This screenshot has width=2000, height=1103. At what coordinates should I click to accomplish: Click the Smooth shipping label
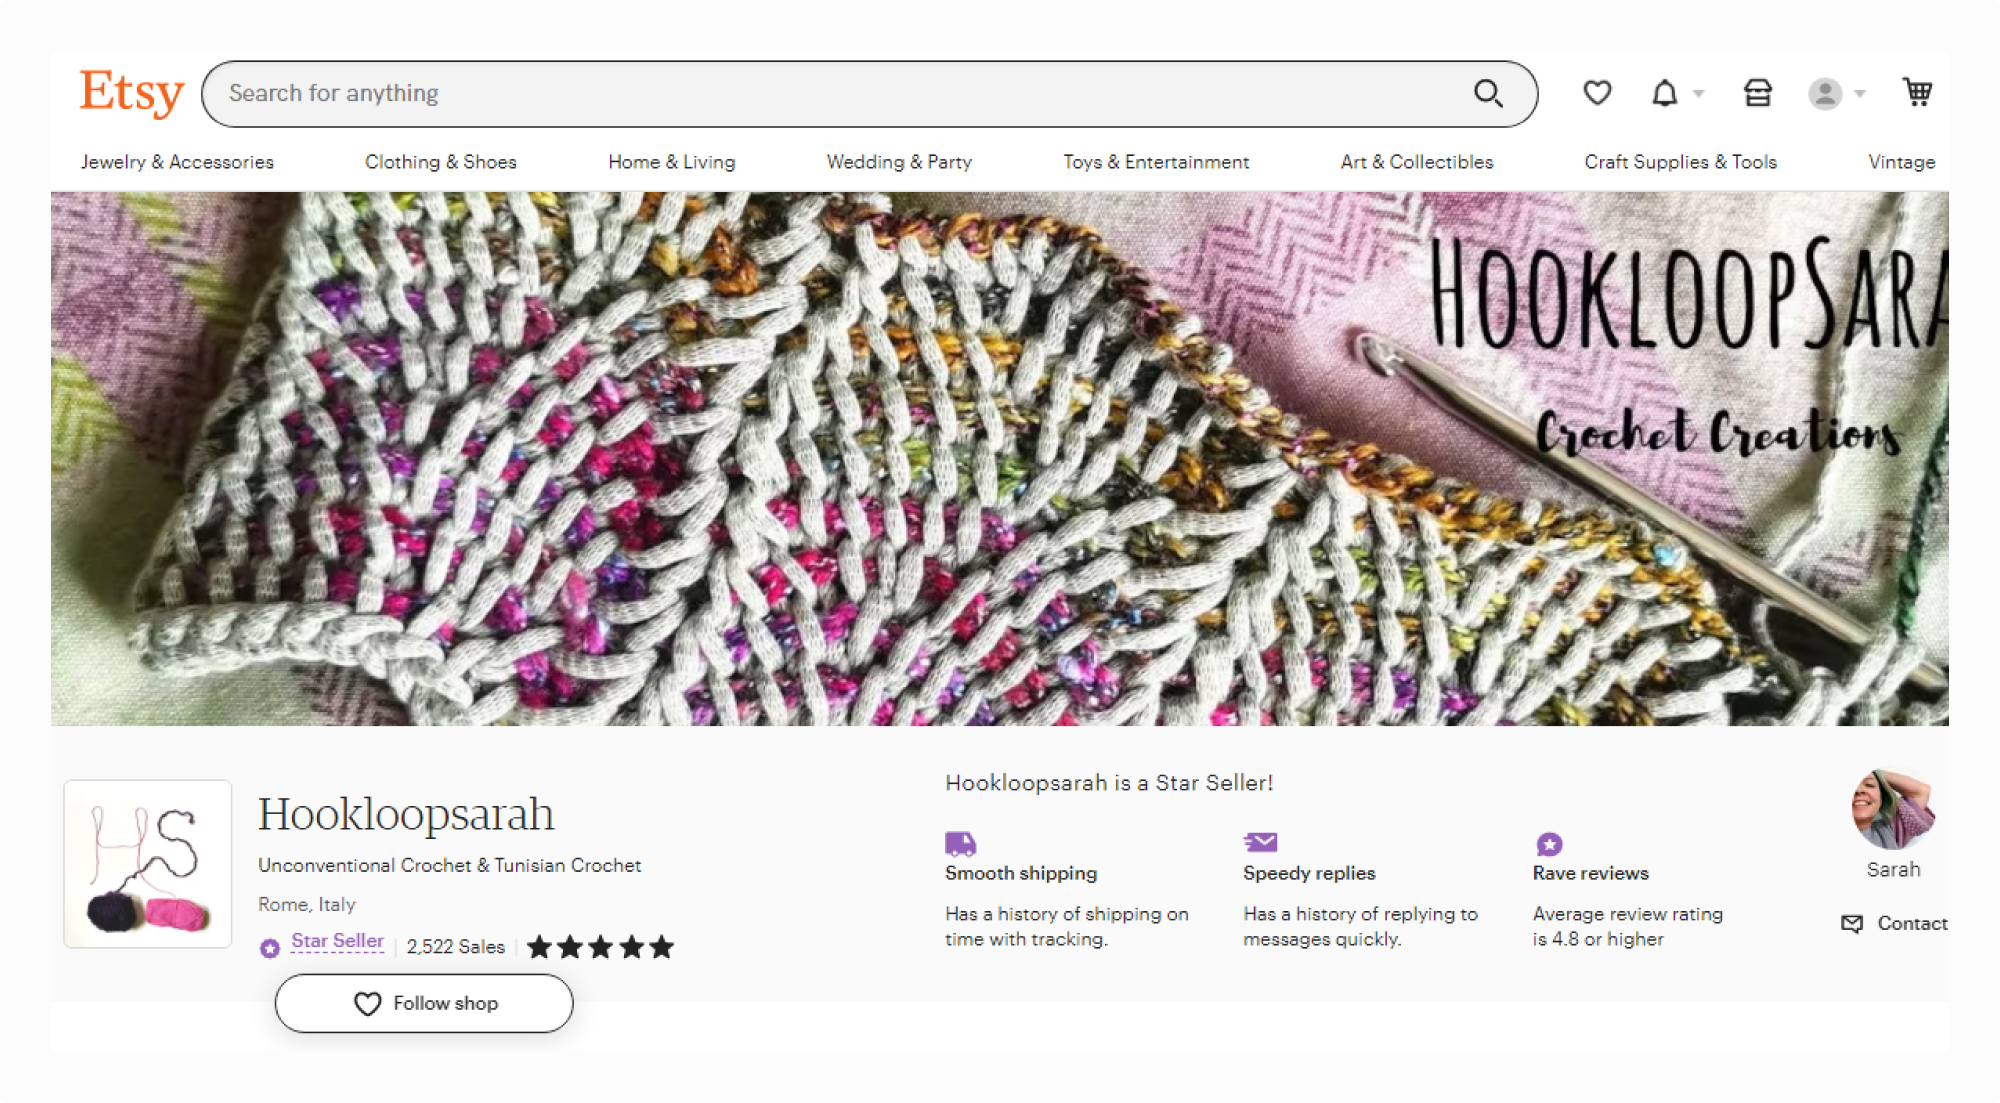pos(1021,873)
